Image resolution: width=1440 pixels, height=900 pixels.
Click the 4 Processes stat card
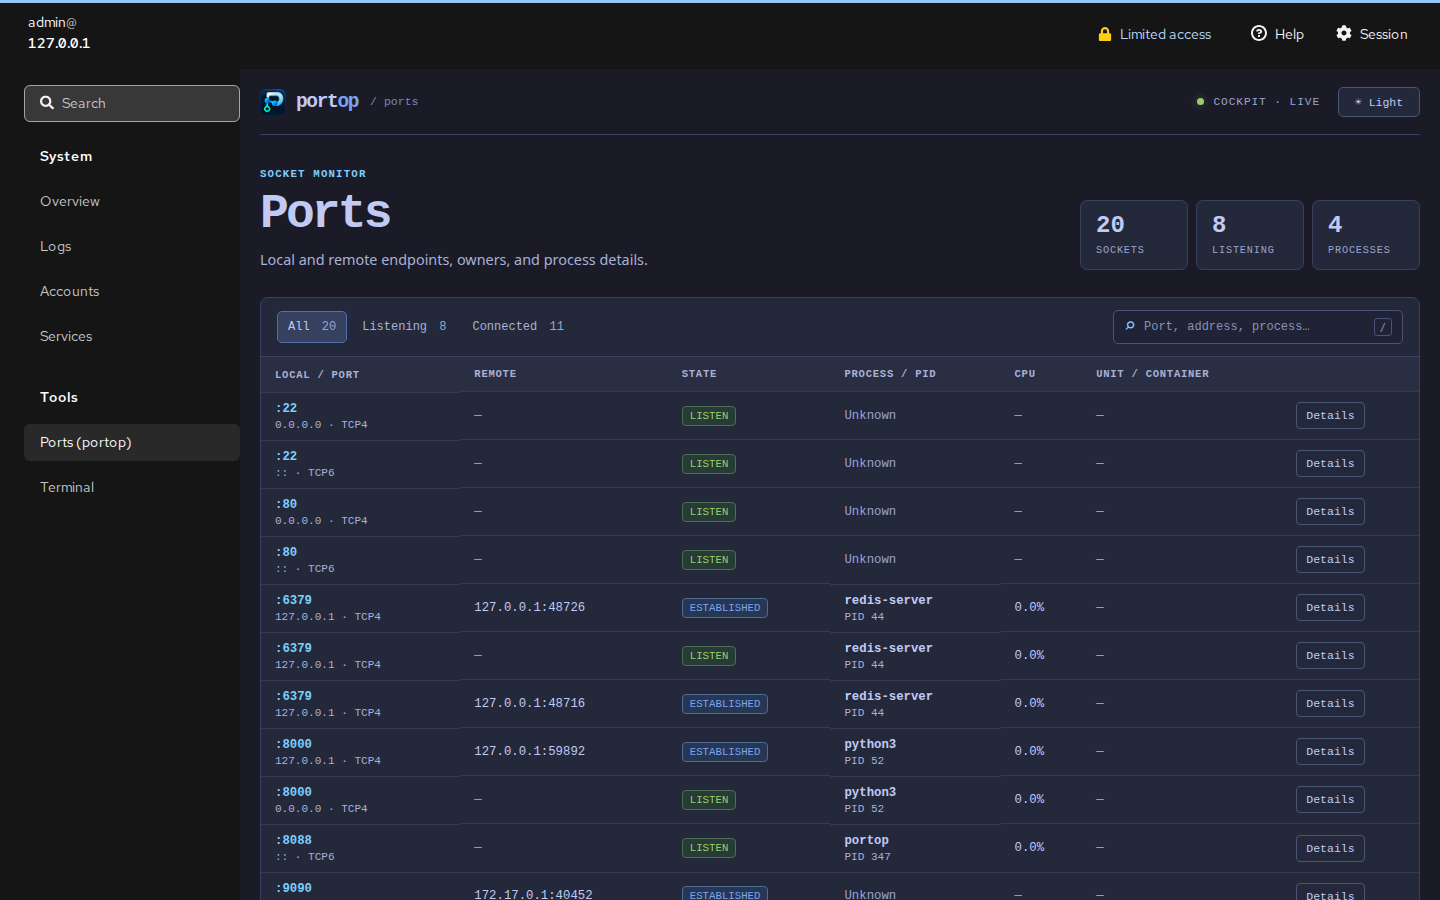point(1366,235)
